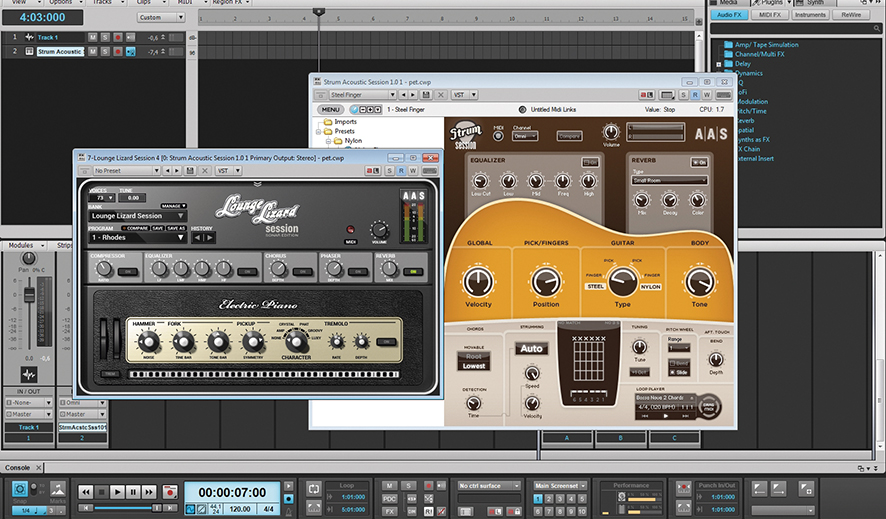Click SAVE AS button in Lounge Lizard
The image size is (886, 519).
(x=176, y=228)
